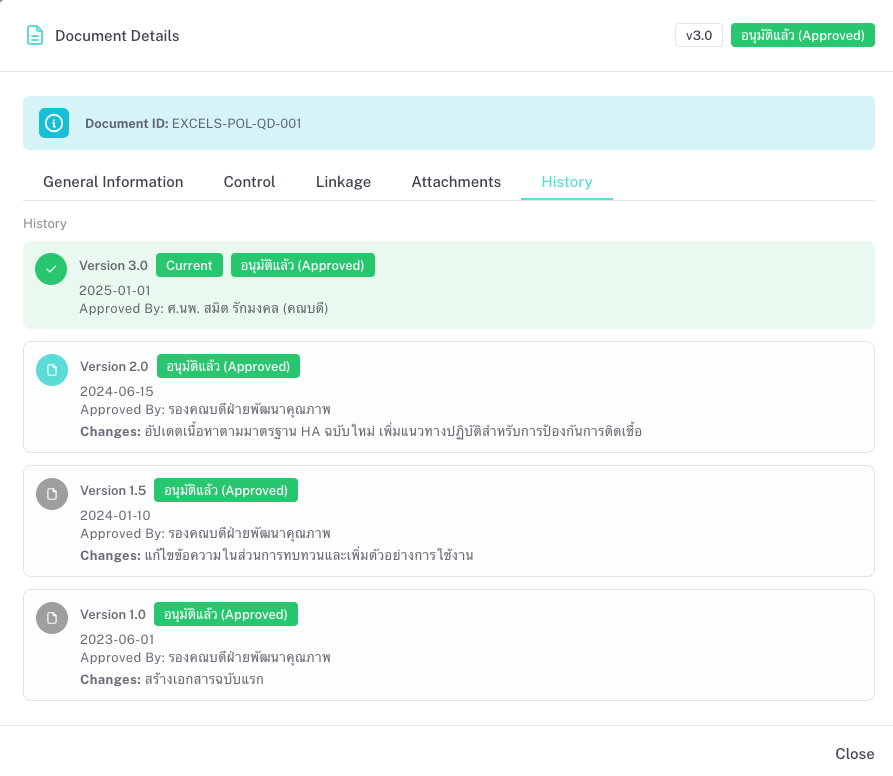The height and width of the screenshot is (776, 893).
Task: Open the General Information tab
Action: [113, 182]
